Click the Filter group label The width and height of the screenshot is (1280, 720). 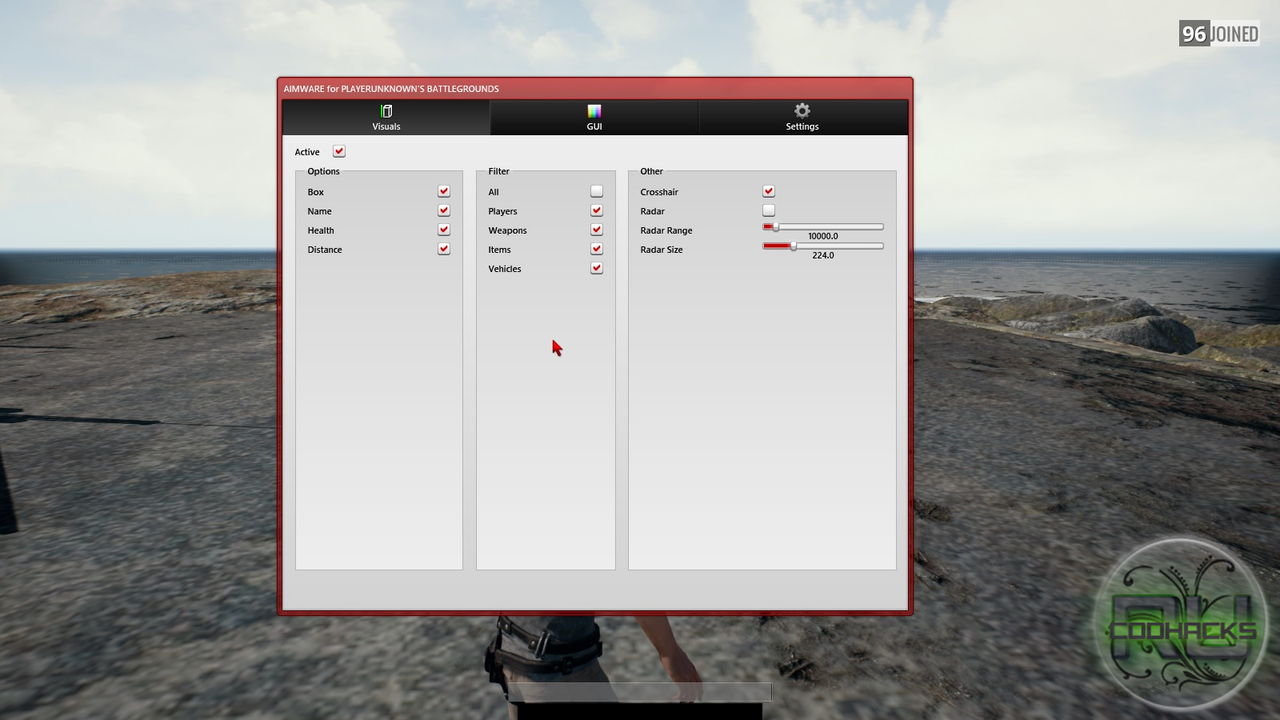point(499,172)
